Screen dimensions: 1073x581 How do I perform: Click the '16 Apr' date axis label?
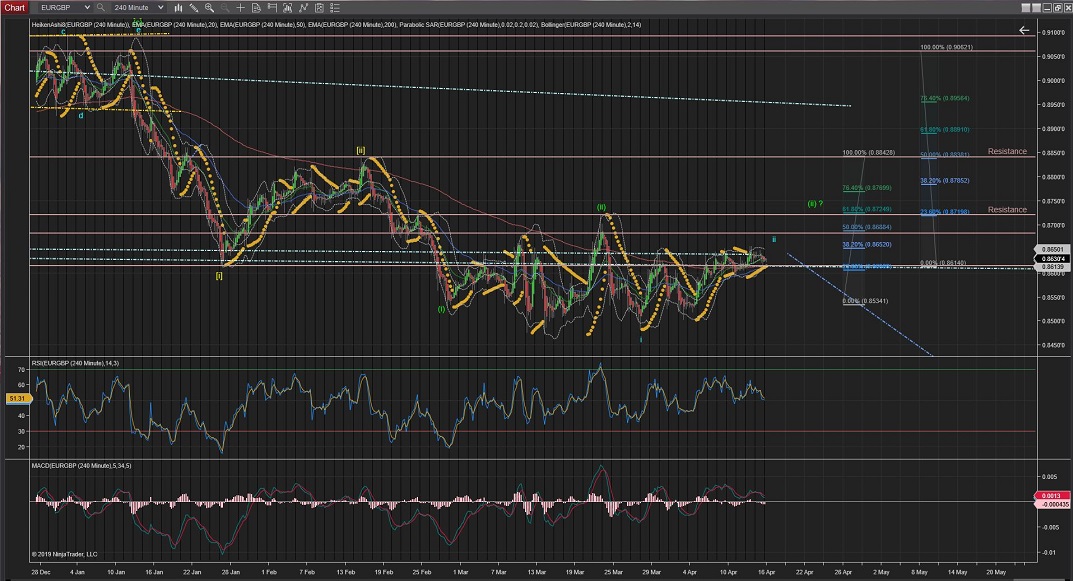(x=766, y=572)
